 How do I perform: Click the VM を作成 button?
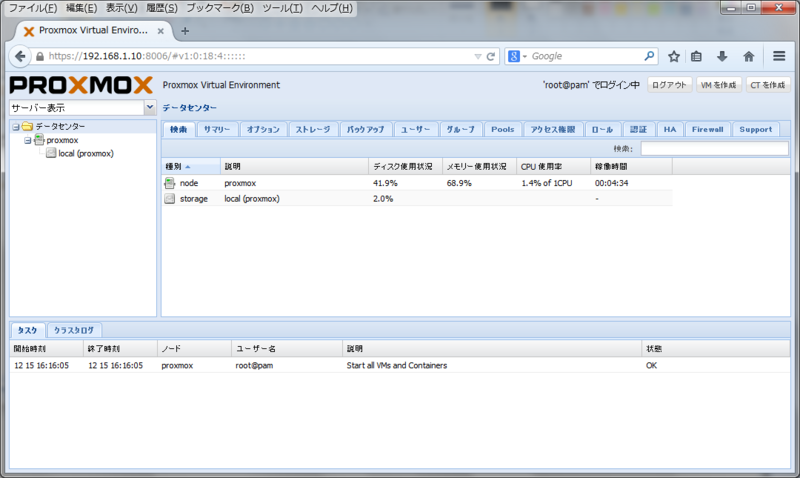[718, 85]
